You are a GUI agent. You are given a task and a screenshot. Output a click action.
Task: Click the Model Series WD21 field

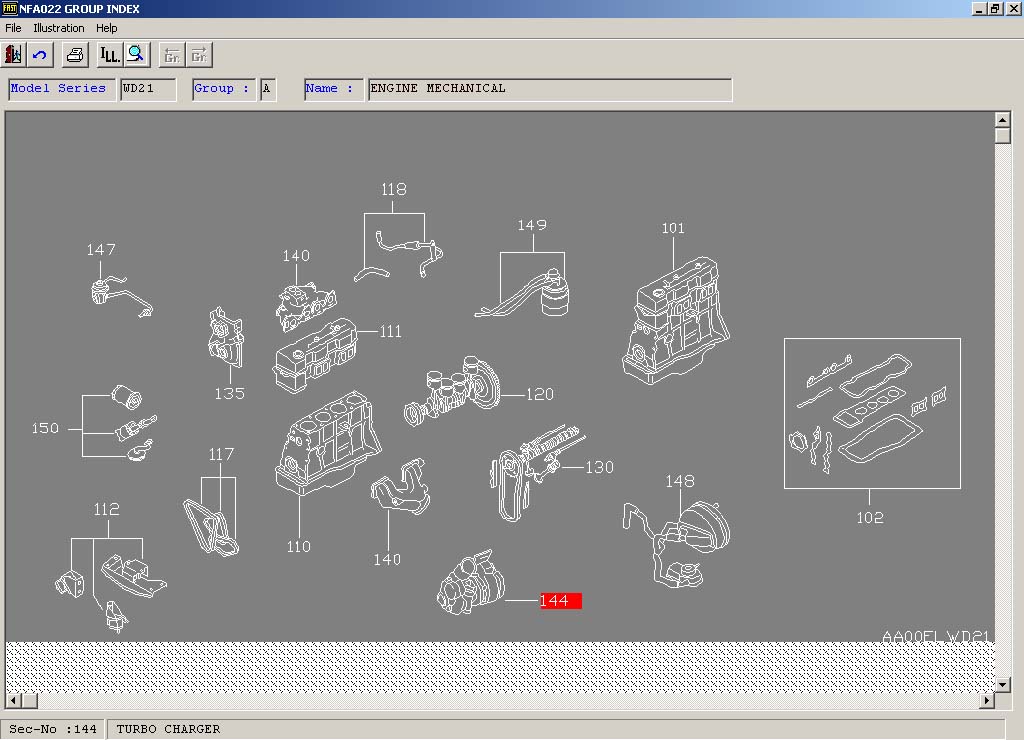147,89
